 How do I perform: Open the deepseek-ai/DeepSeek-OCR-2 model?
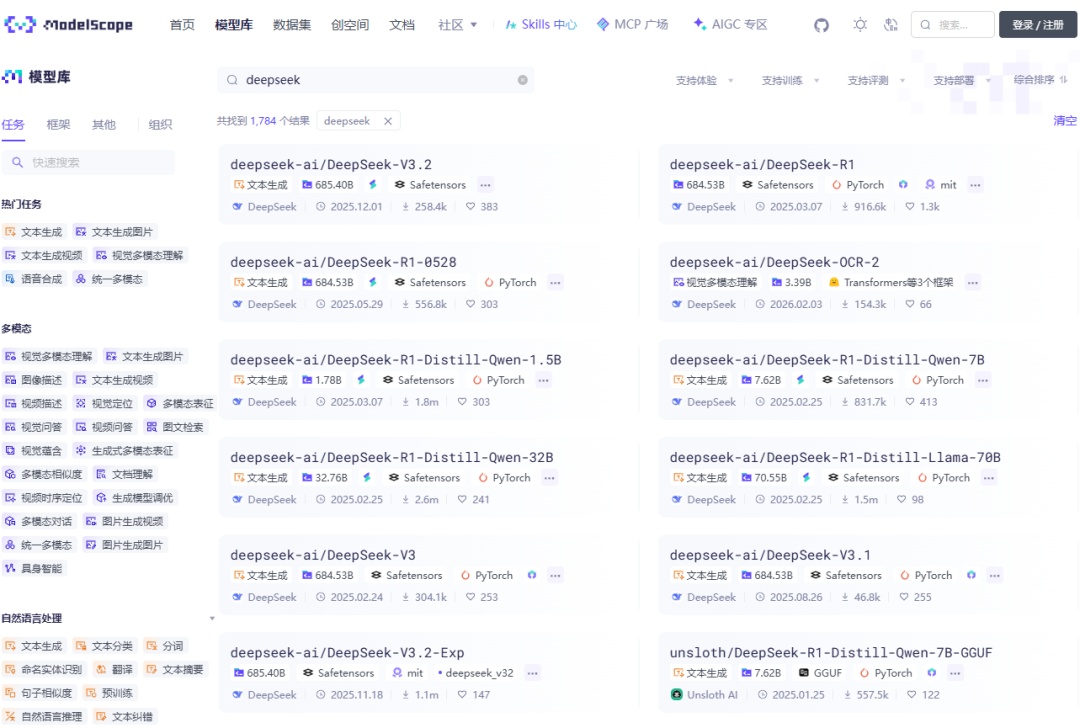pyautogui.click(x=774, y=262)
